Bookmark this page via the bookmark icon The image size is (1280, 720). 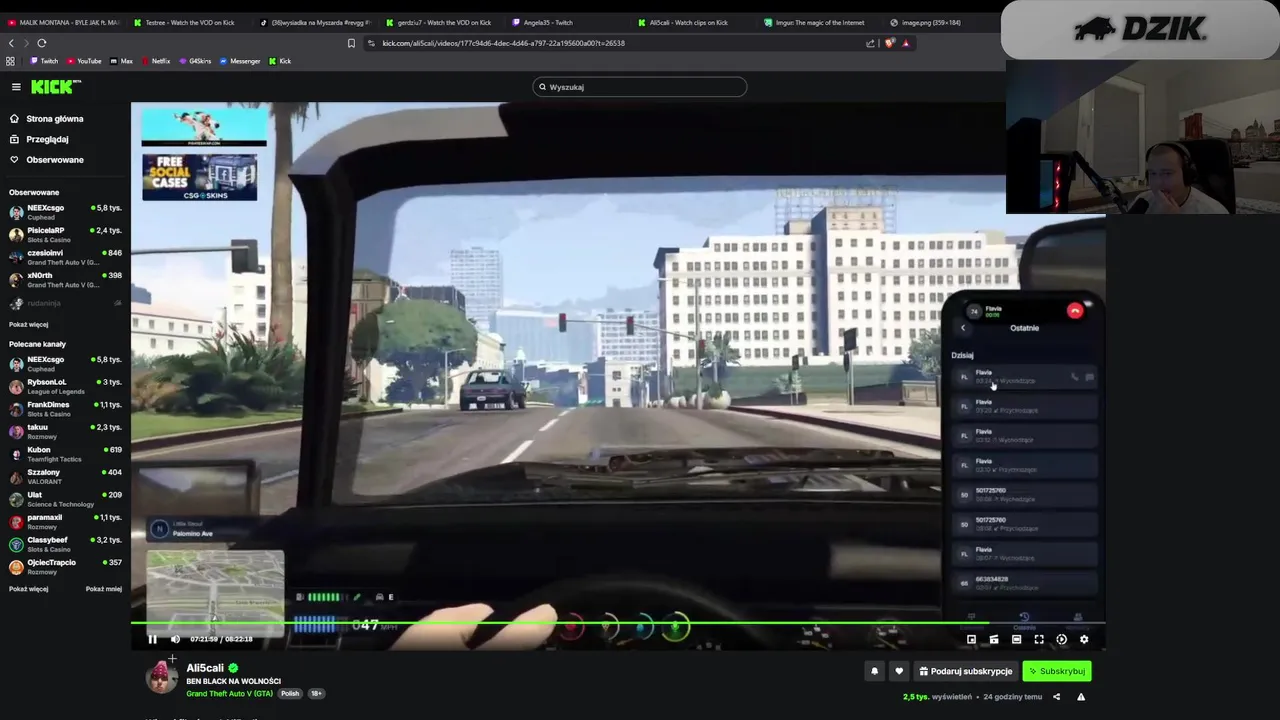[351, 43]
